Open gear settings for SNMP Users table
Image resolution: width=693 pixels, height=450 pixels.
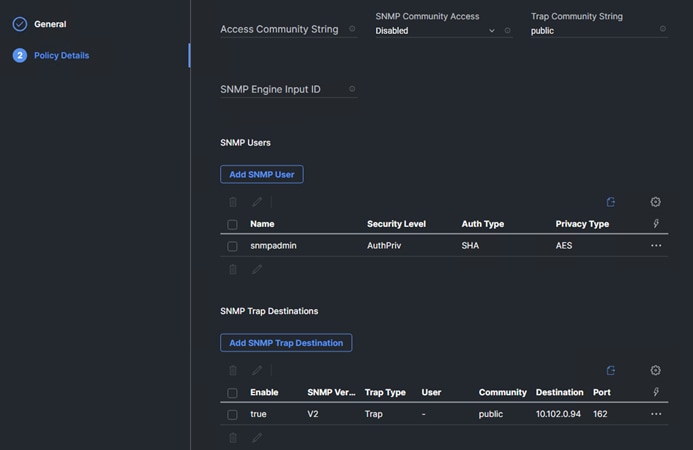pyautogui.click(x=655, y=202)
